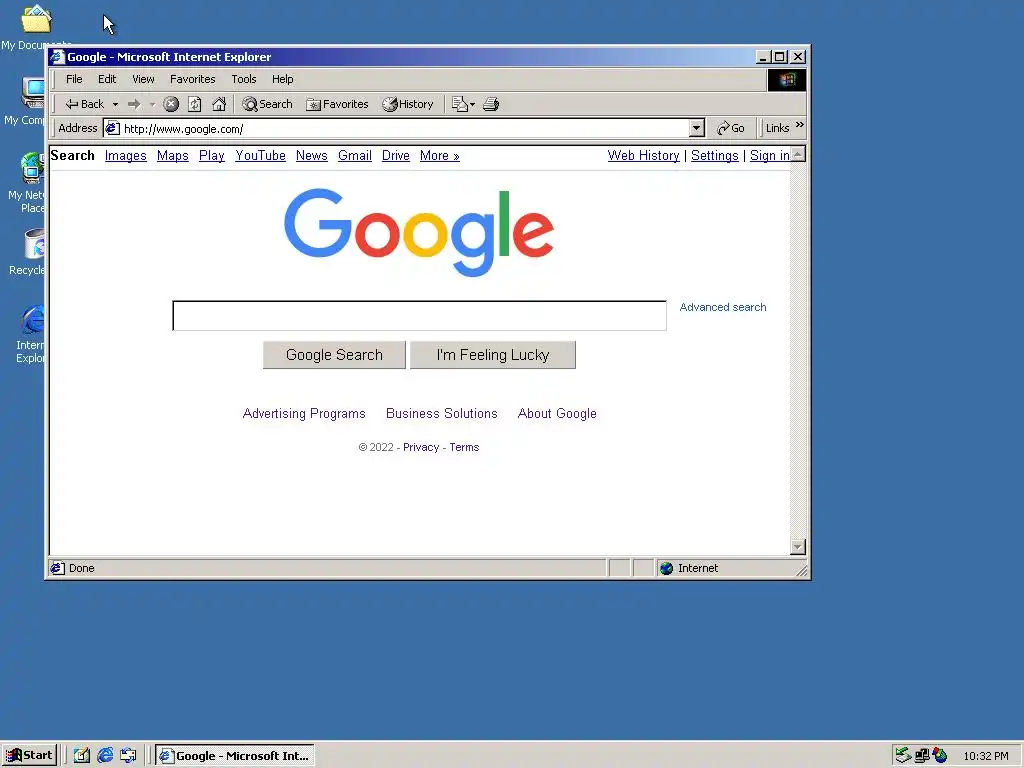Click the colorful system tray icon
This screenshot has height=768, width=1024.
coord(940,755)
